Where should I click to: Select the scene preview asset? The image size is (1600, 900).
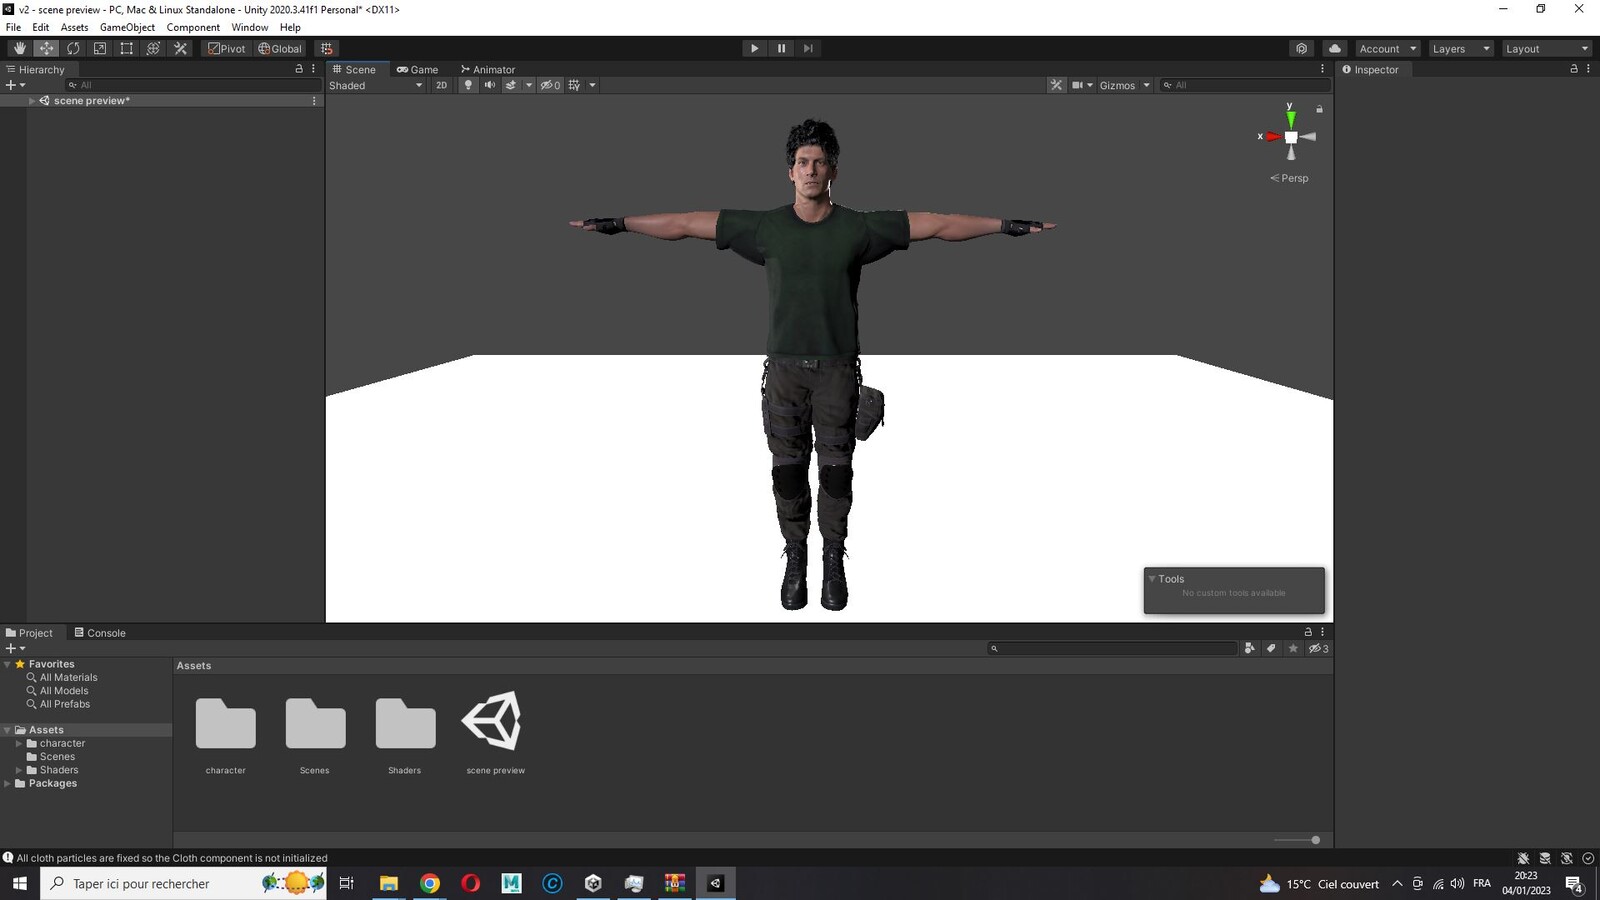pos(495,731)
